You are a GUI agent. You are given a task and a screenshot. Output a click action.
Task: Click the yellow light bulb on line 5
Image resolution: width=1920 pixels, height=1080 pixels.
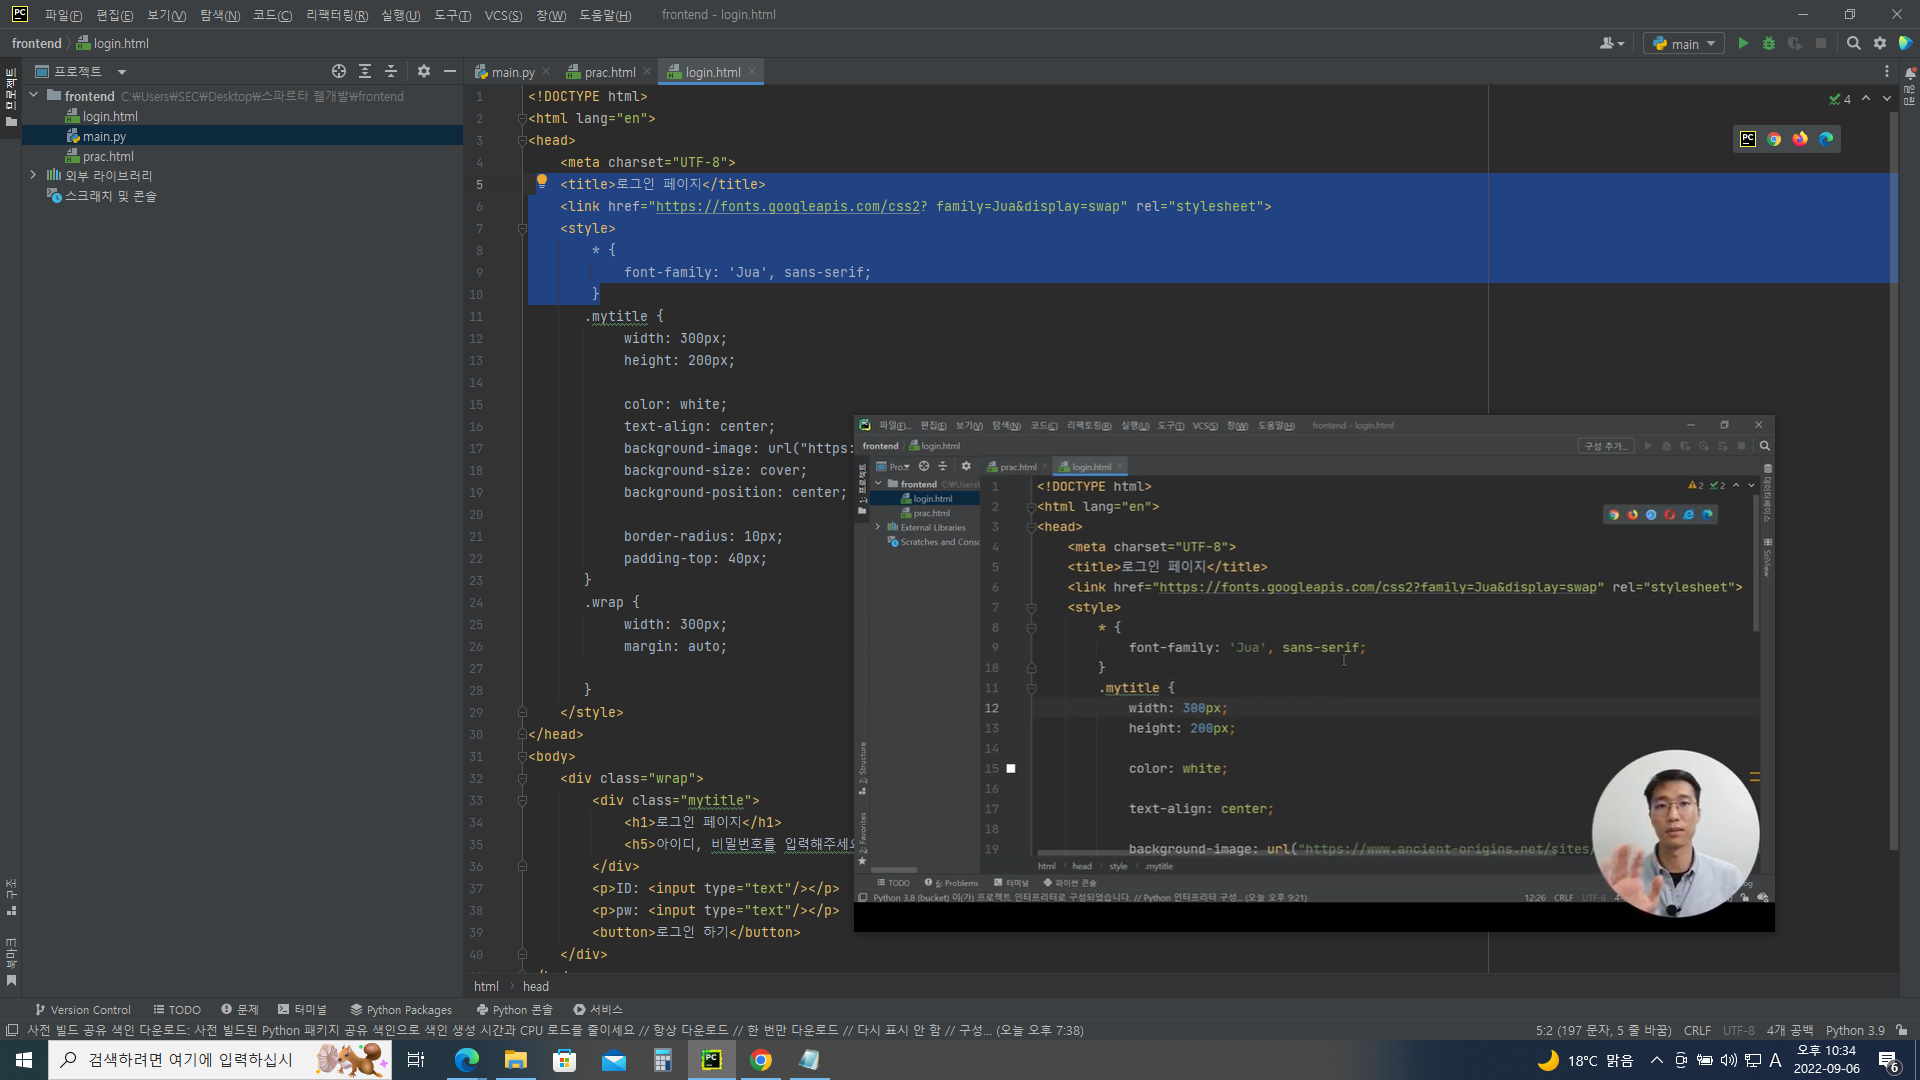click(x=542, y=182)
